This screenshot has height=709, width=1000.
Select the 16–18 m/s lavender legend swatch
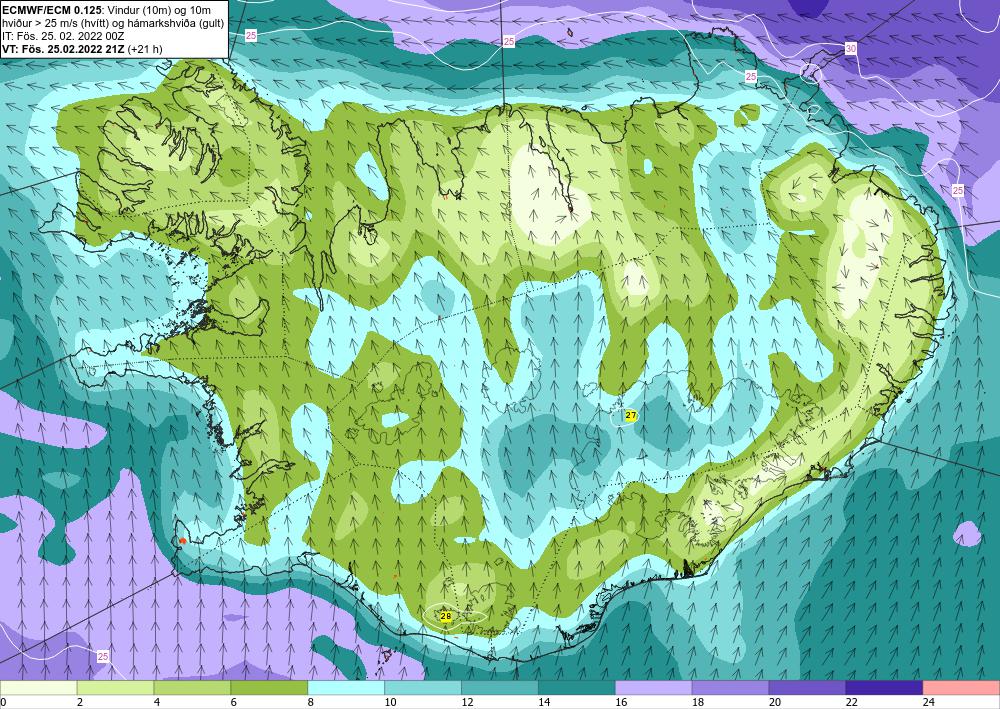(654, 688)
